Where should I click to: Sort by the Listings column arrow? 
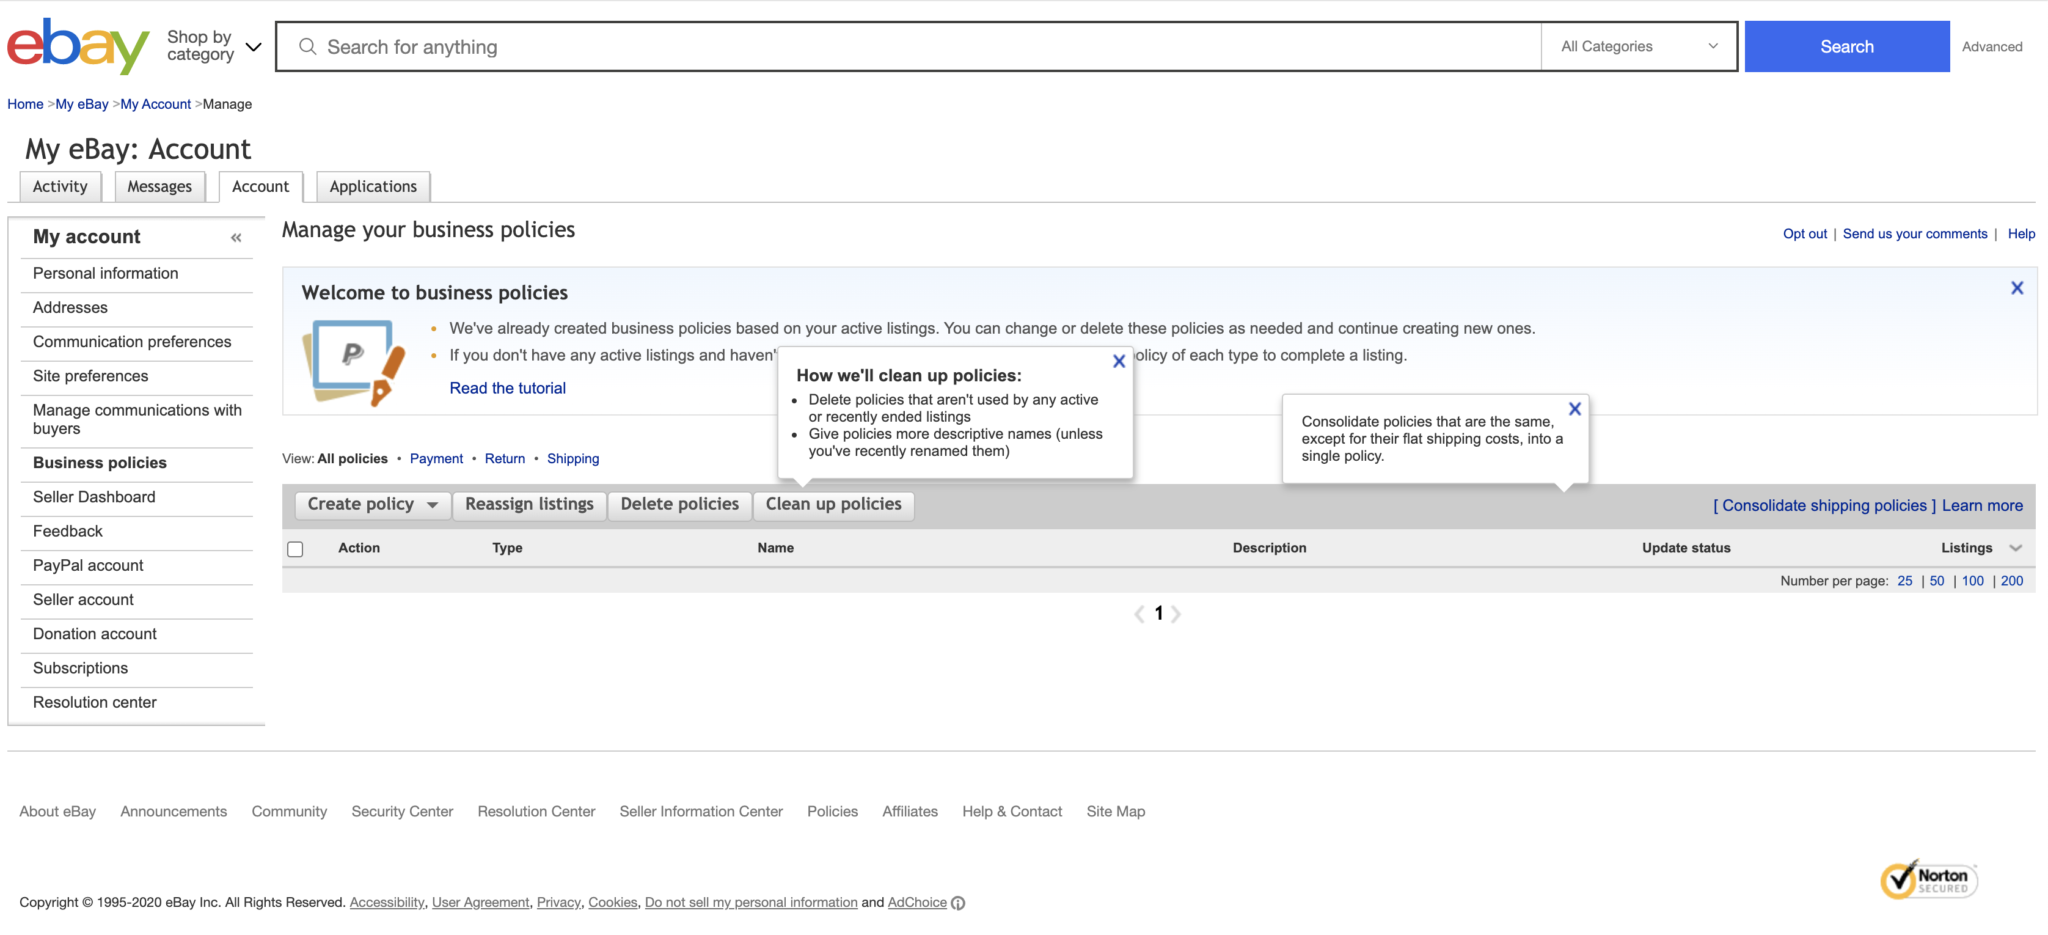tap(2015, 548)
